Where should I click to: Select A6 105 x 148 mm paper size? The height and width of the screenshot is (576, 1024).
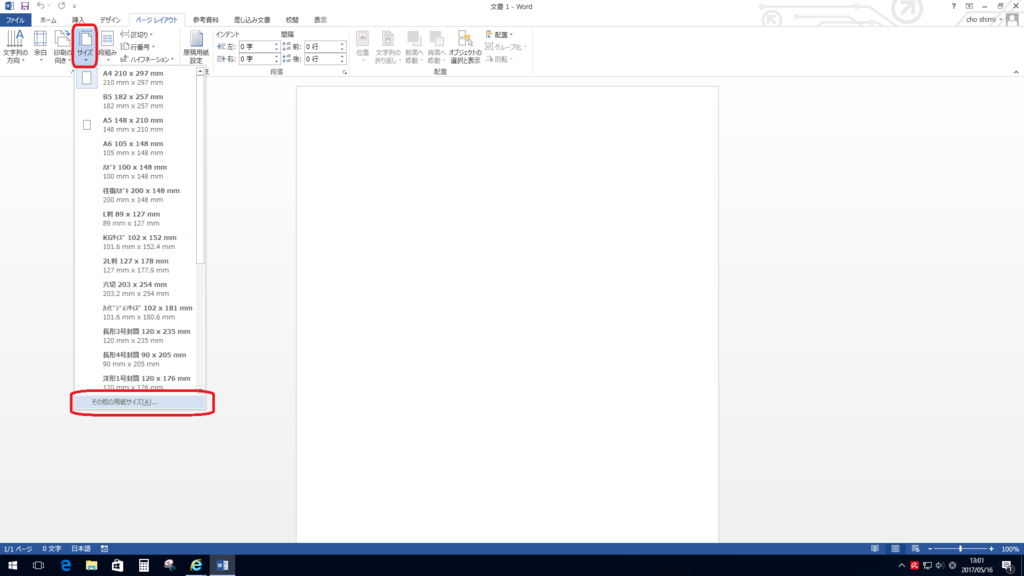click(x=135, y=148)
